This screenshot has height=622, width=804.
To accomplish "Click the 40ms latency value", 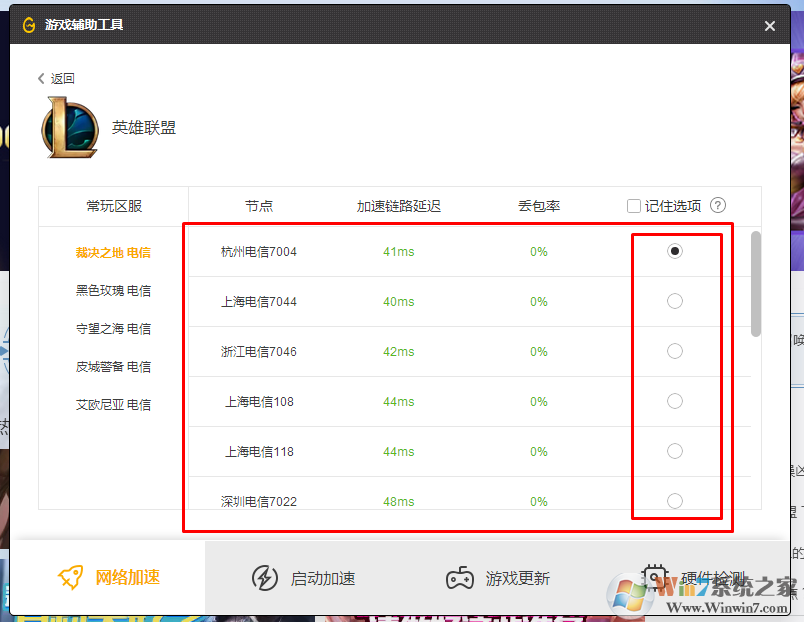I will pyautogui.click(x=398, y=302).
